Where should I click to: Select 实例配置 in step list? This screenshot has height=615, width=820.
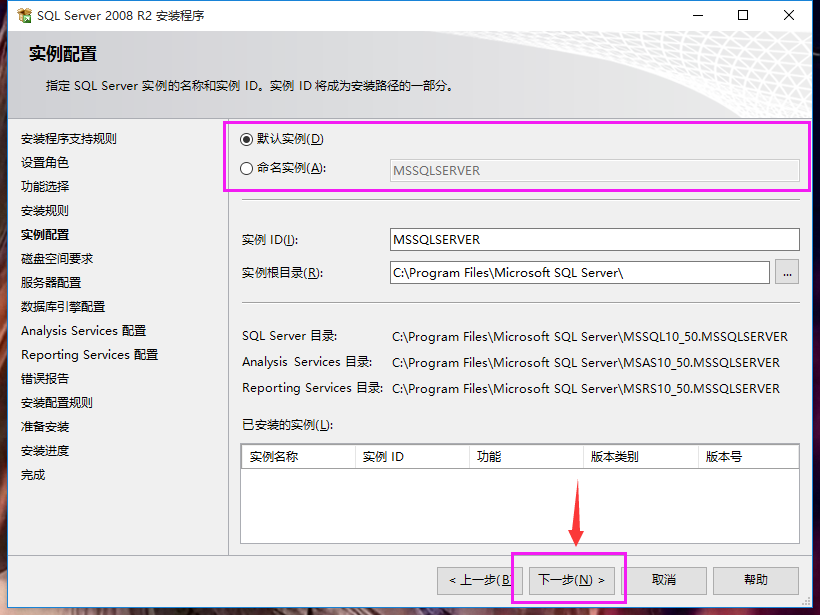(44, 235)
